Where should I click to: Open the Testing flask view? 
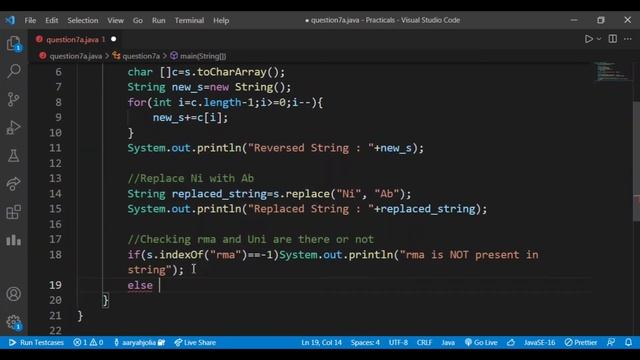[x=13, y=156]
